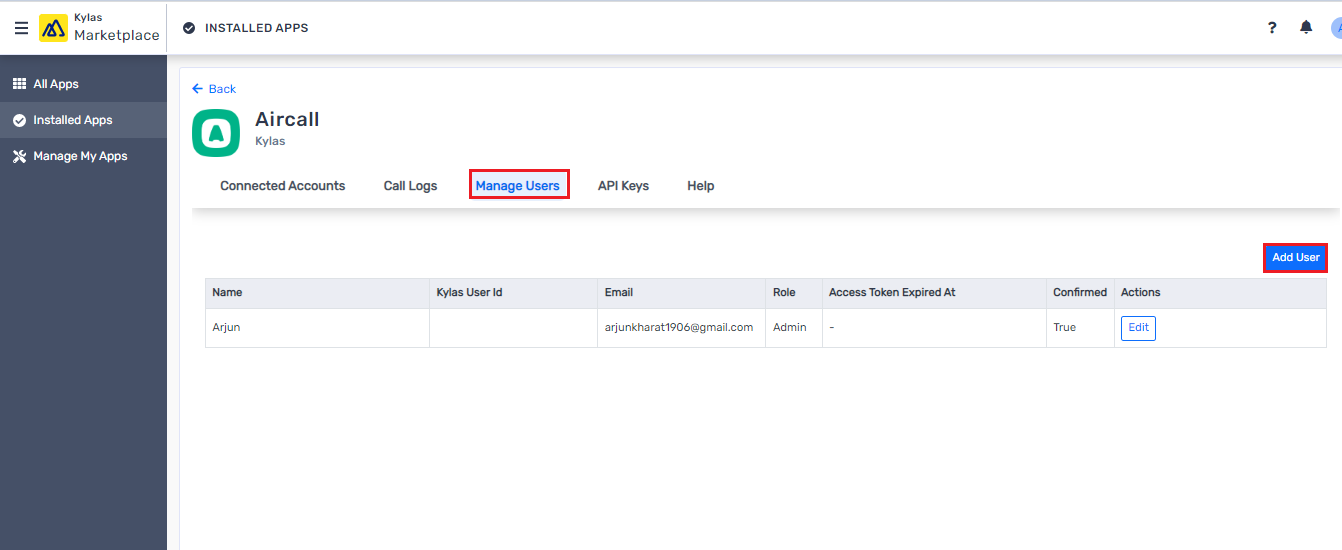Select the True confirmed cell
Viewport: 1342px width, 550px height.
coord(1080,328)
